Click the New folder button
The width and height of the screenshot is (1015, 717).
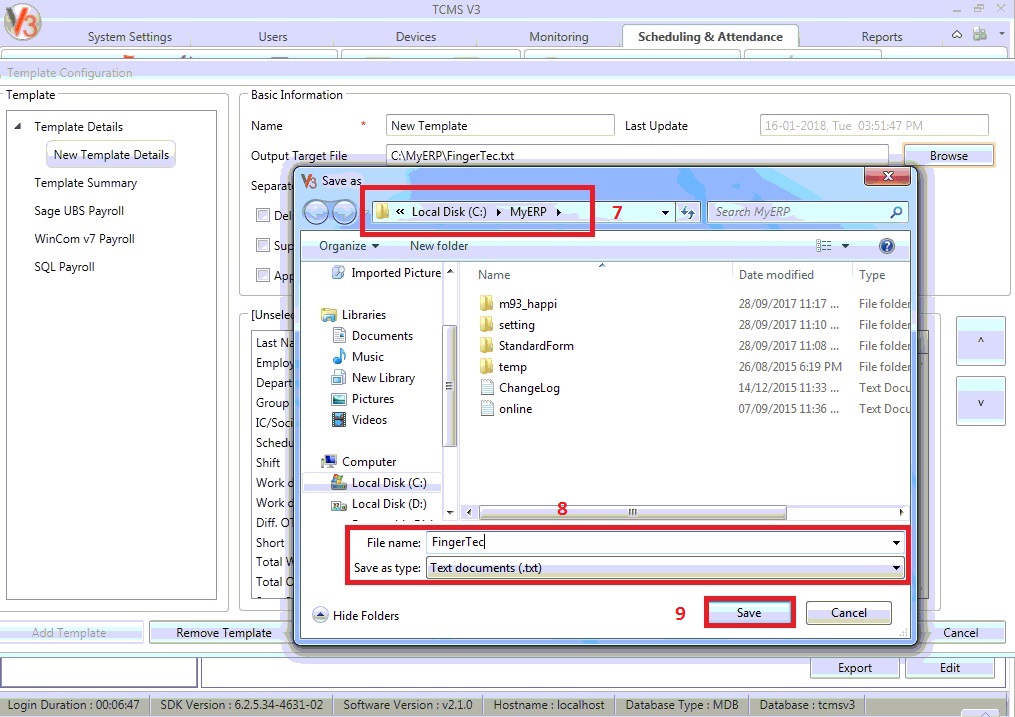click(x=438, y=246)
